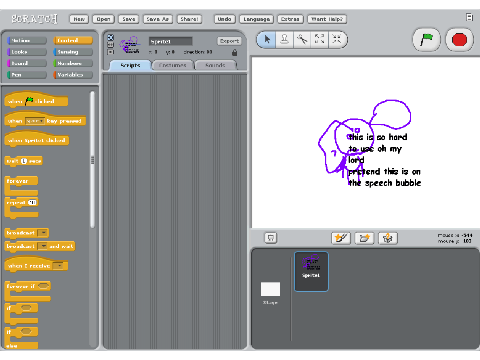Viewport: 480px width, 360px height.
Task: Click the Save As button
Action: tap(158, 19)
